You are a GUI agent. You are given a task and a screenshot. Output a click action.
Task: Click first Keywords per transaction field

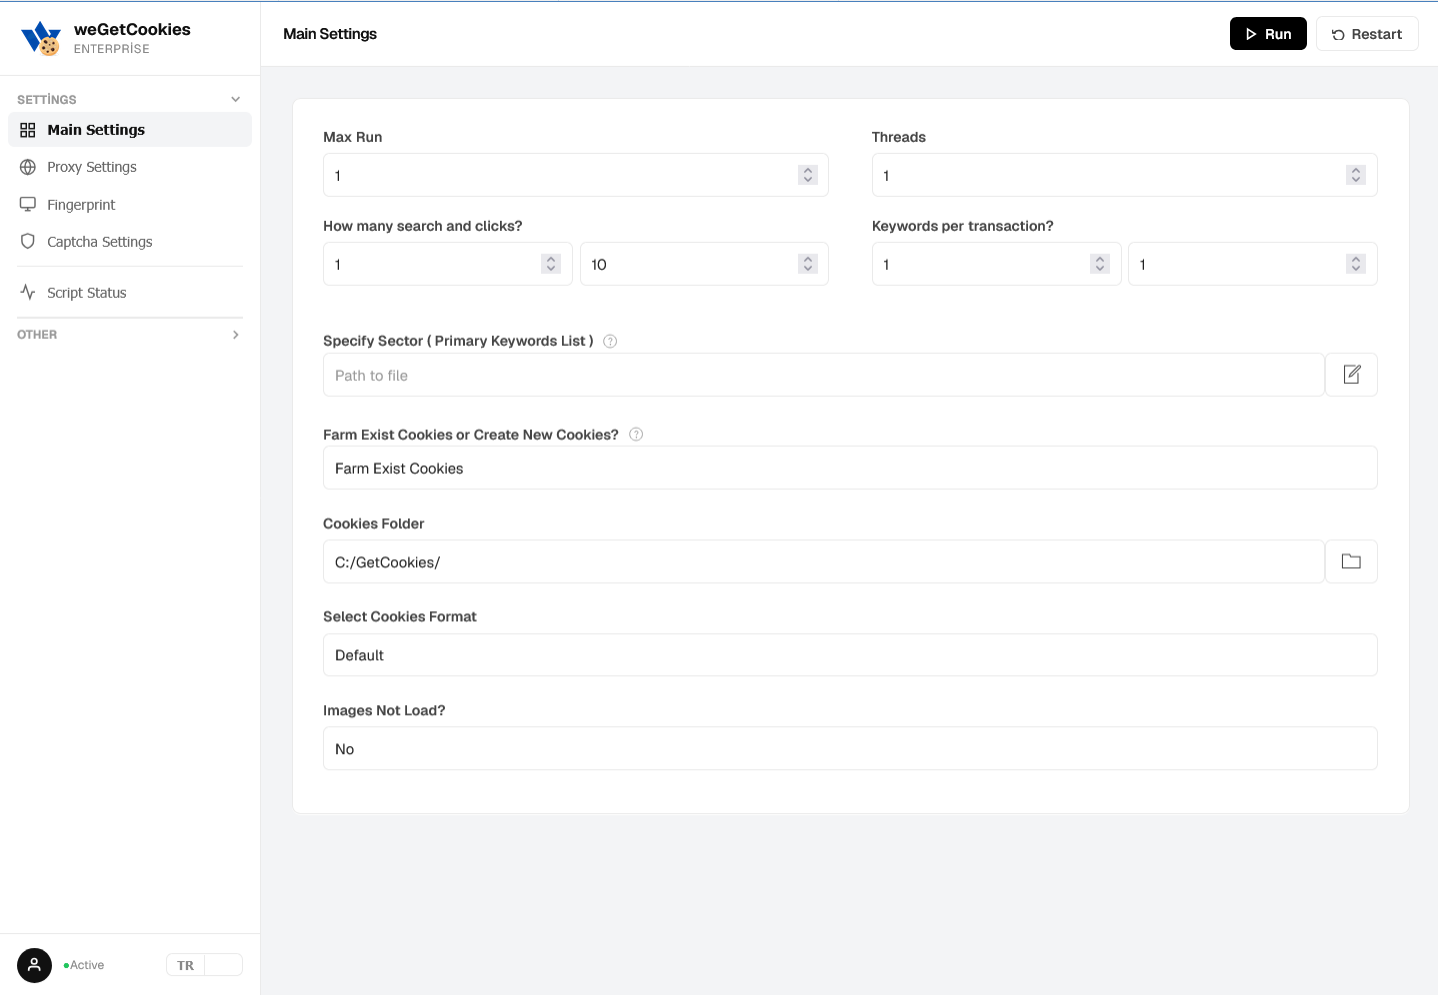(996, 264)
